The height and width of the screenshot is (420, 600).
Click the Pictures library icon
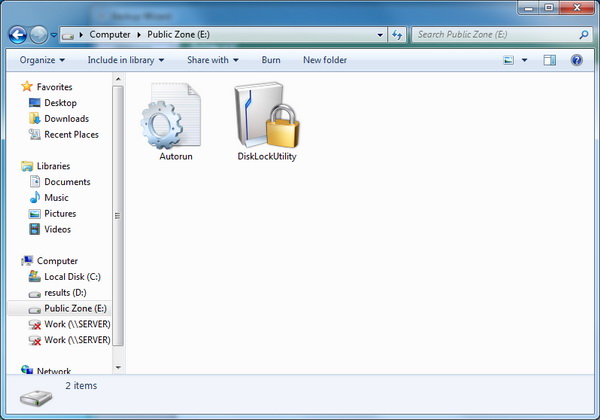pyautogui.click(x=34, y=214)
